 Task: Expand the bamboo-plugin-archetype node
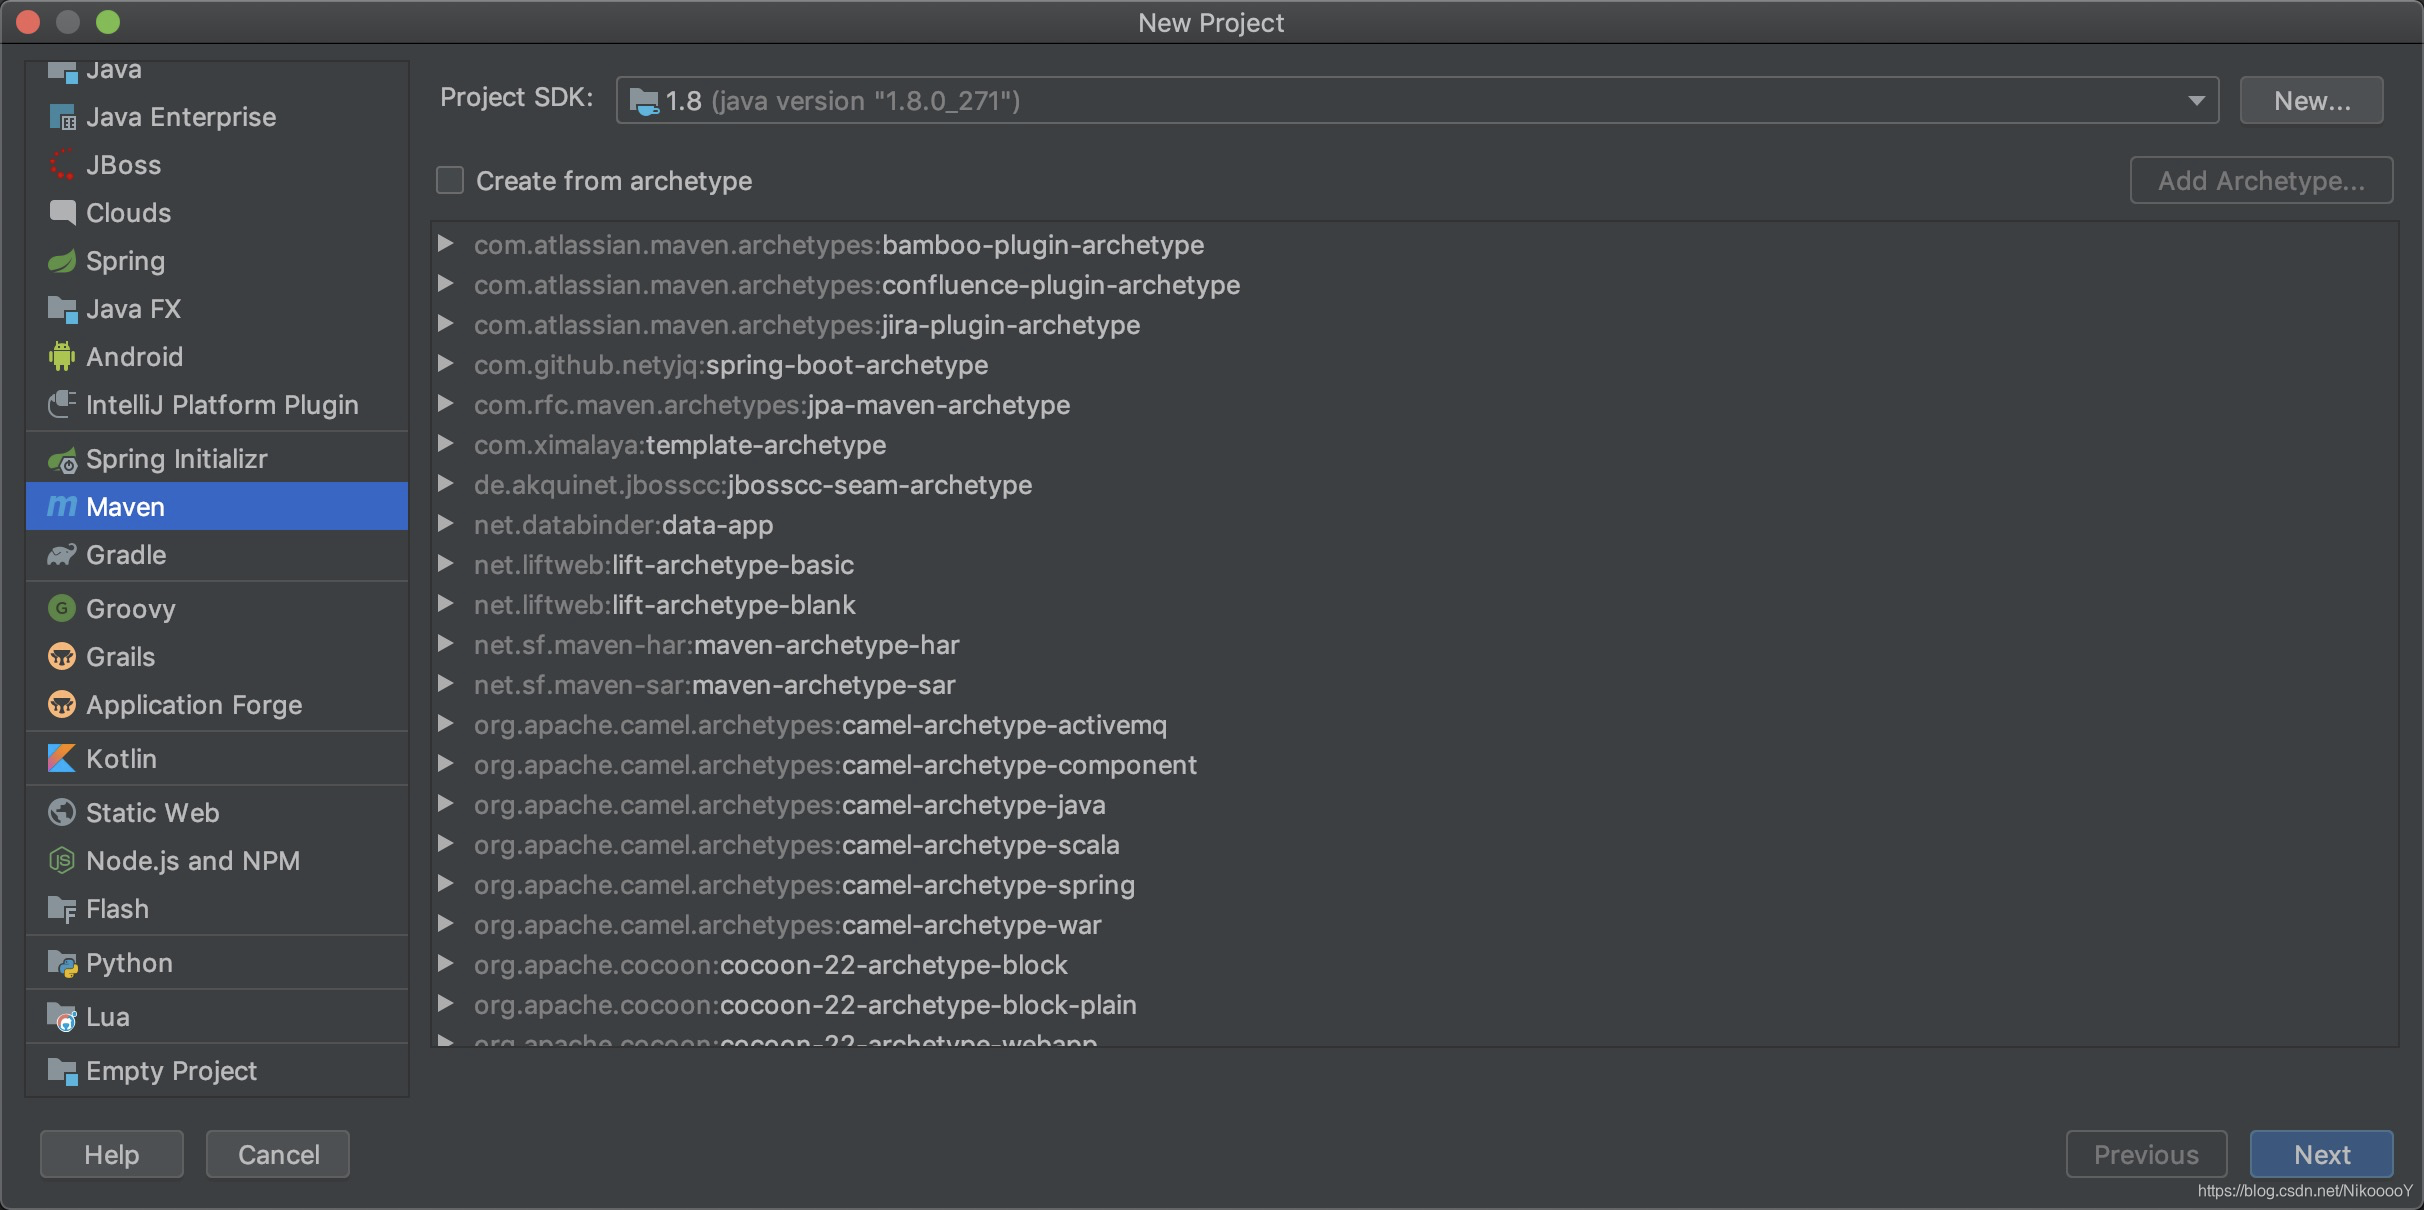[x=446, y=244]
